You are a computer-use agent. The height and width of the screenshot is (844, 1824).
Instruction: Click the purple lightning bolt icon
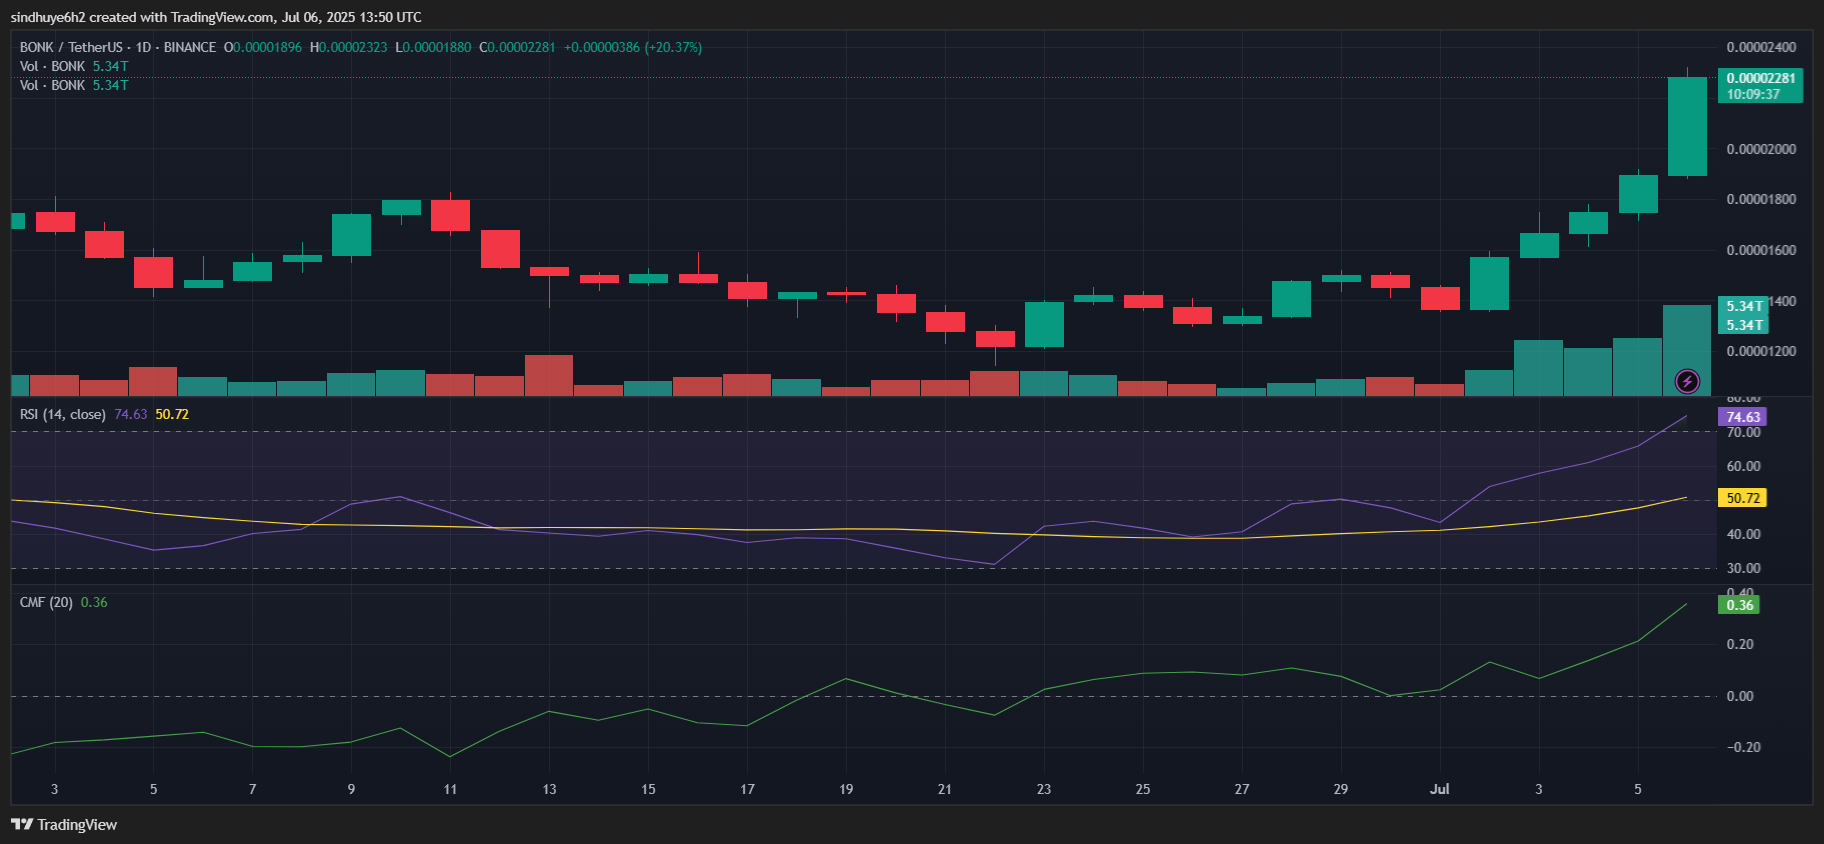coord(1687,381)
